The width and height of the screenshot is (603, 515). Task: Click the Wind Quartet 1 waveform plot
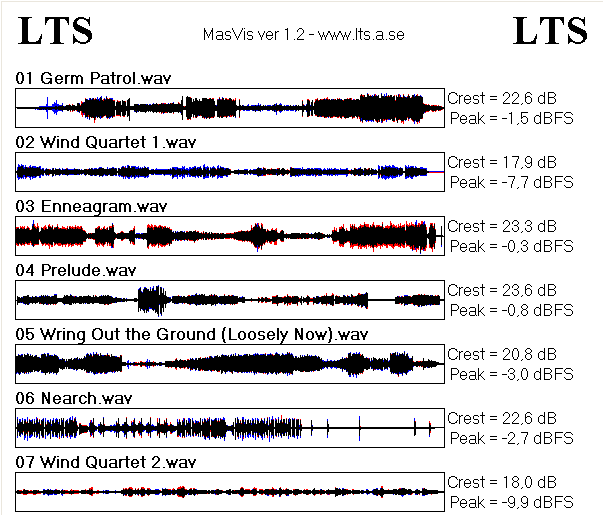click(x=230, y=172)
